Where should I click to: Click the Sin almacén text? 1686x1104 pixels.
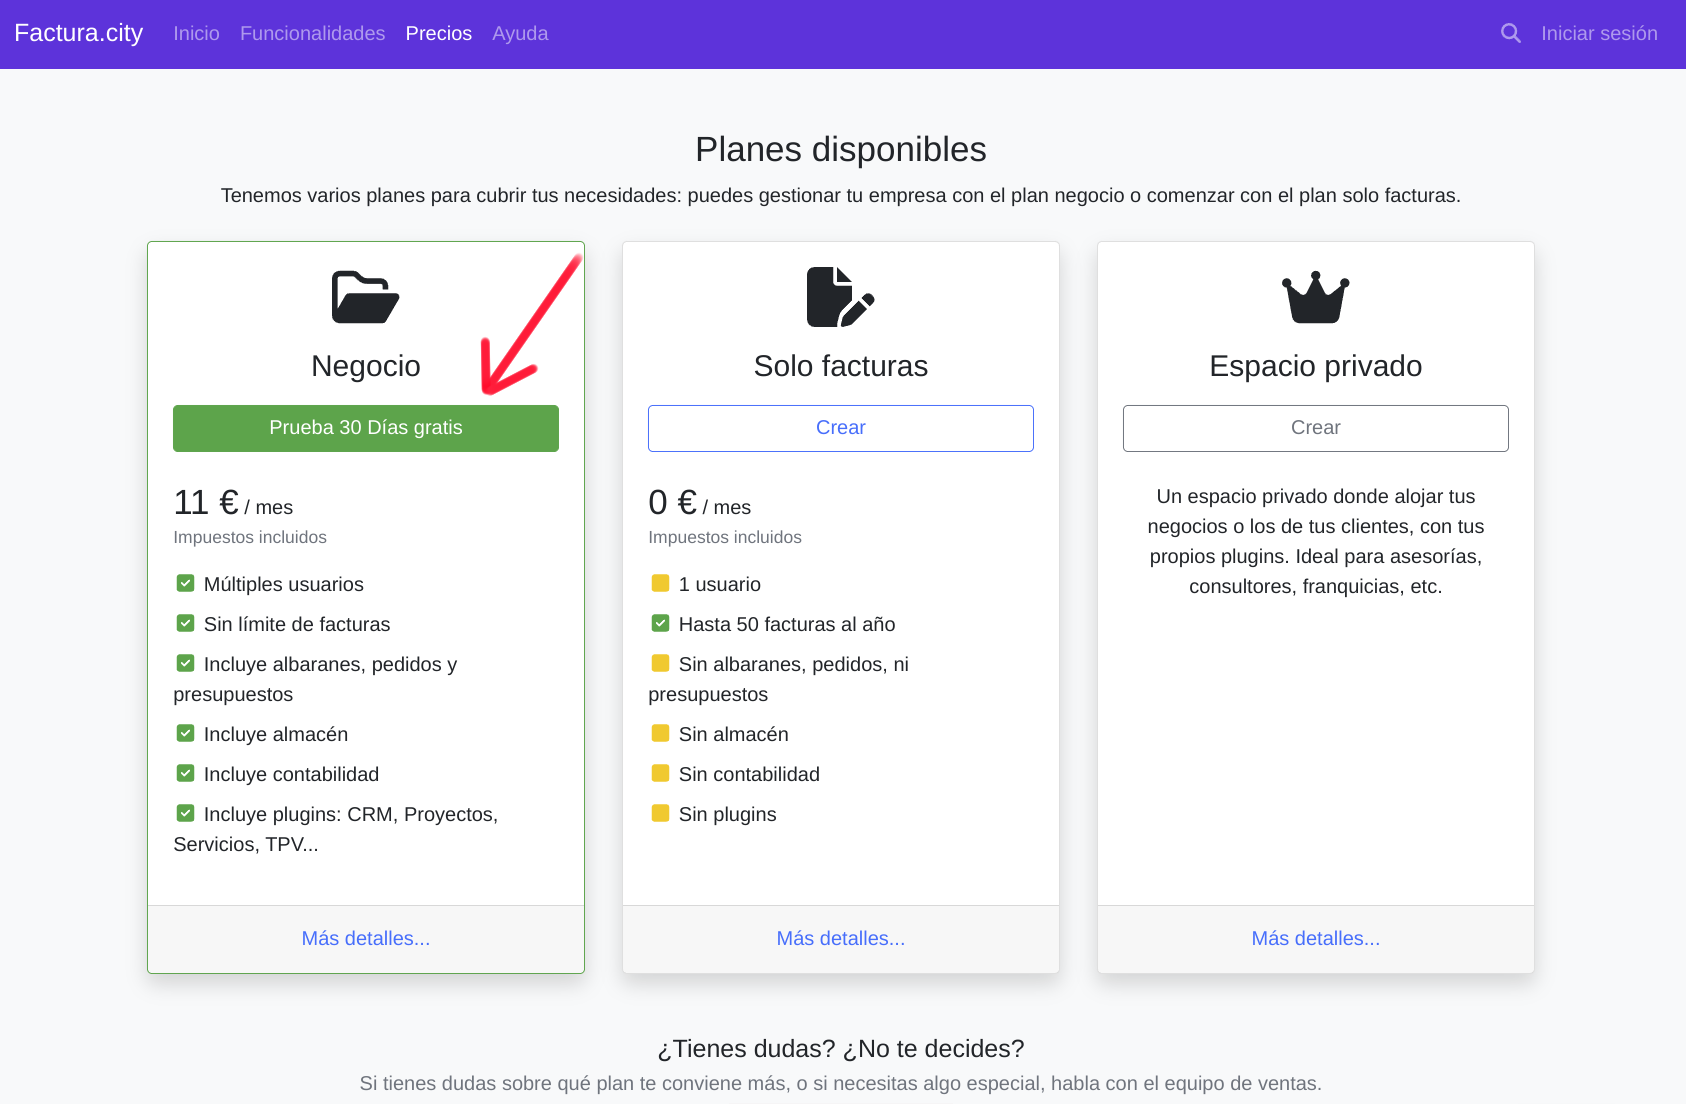[734, 734]
